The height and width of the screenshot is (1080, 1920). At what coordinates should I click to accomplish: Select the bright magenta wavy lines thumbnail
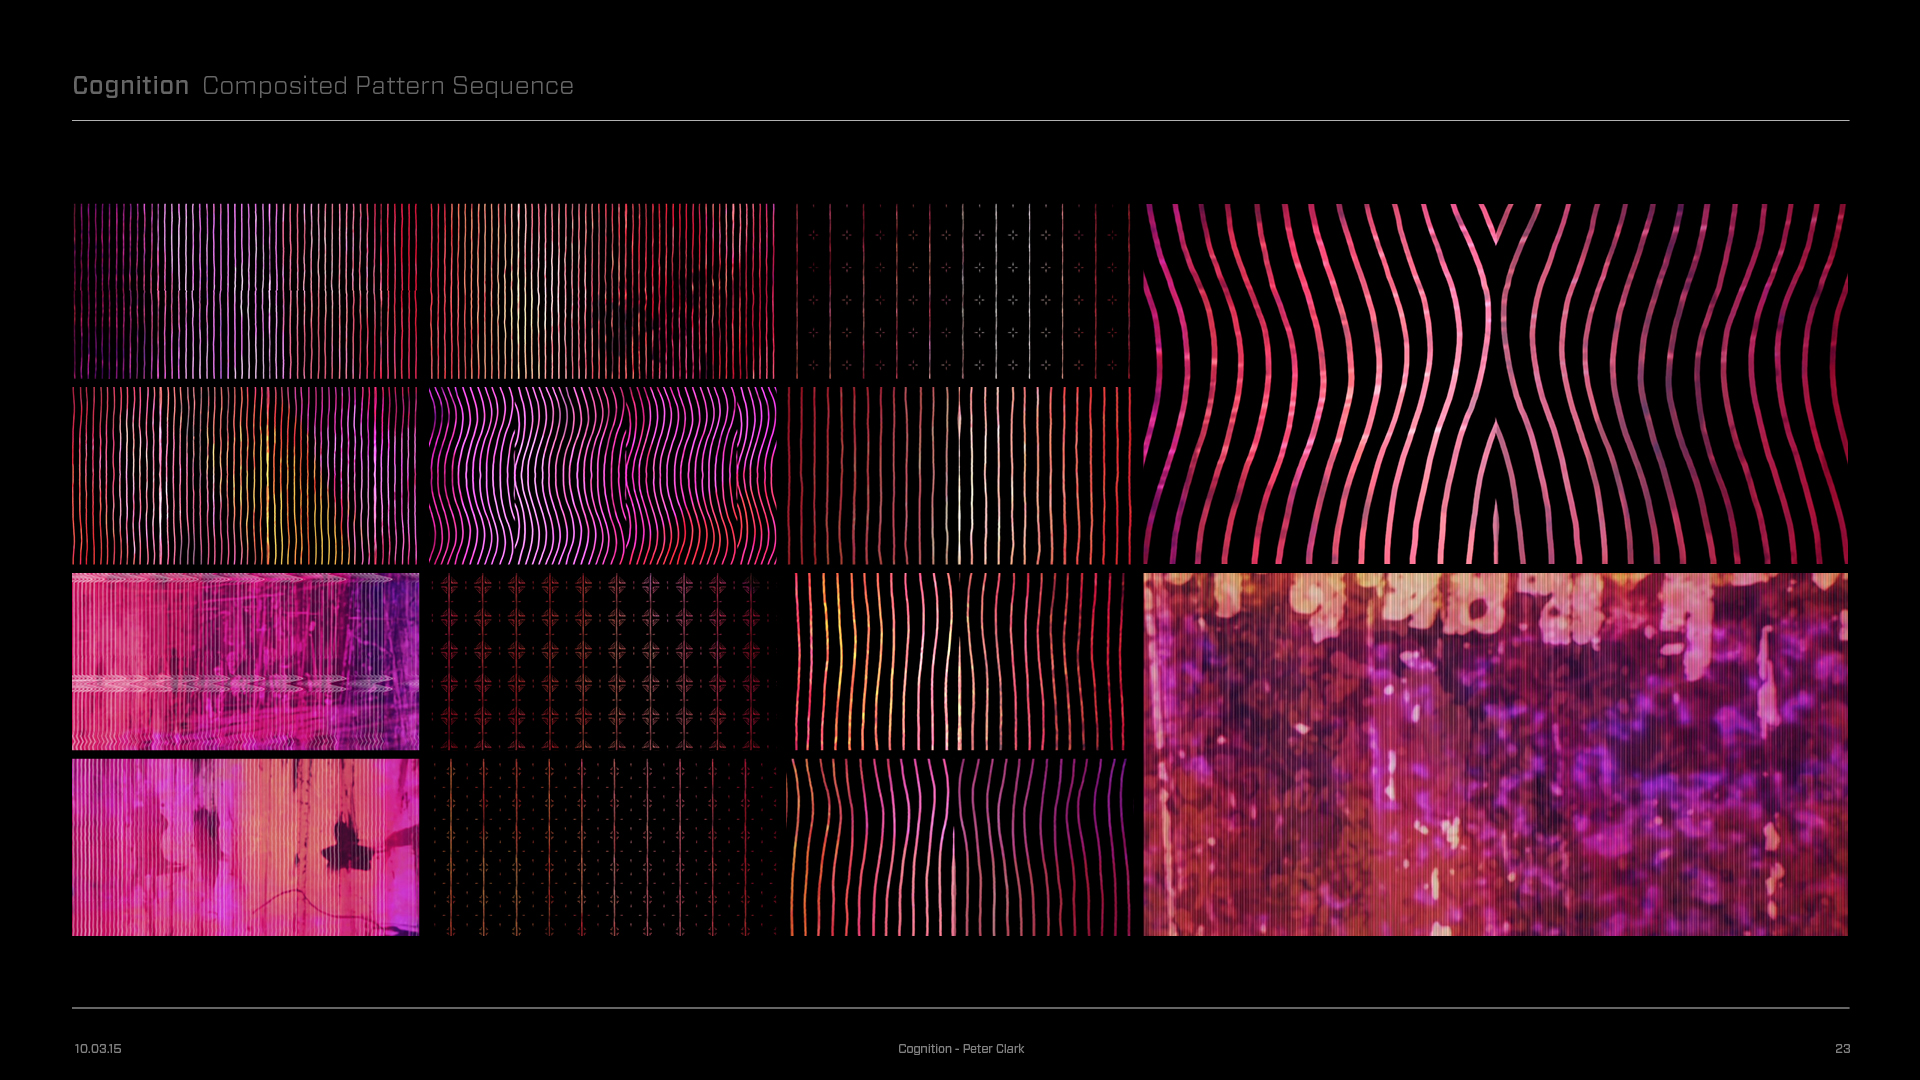click(602, 476)
